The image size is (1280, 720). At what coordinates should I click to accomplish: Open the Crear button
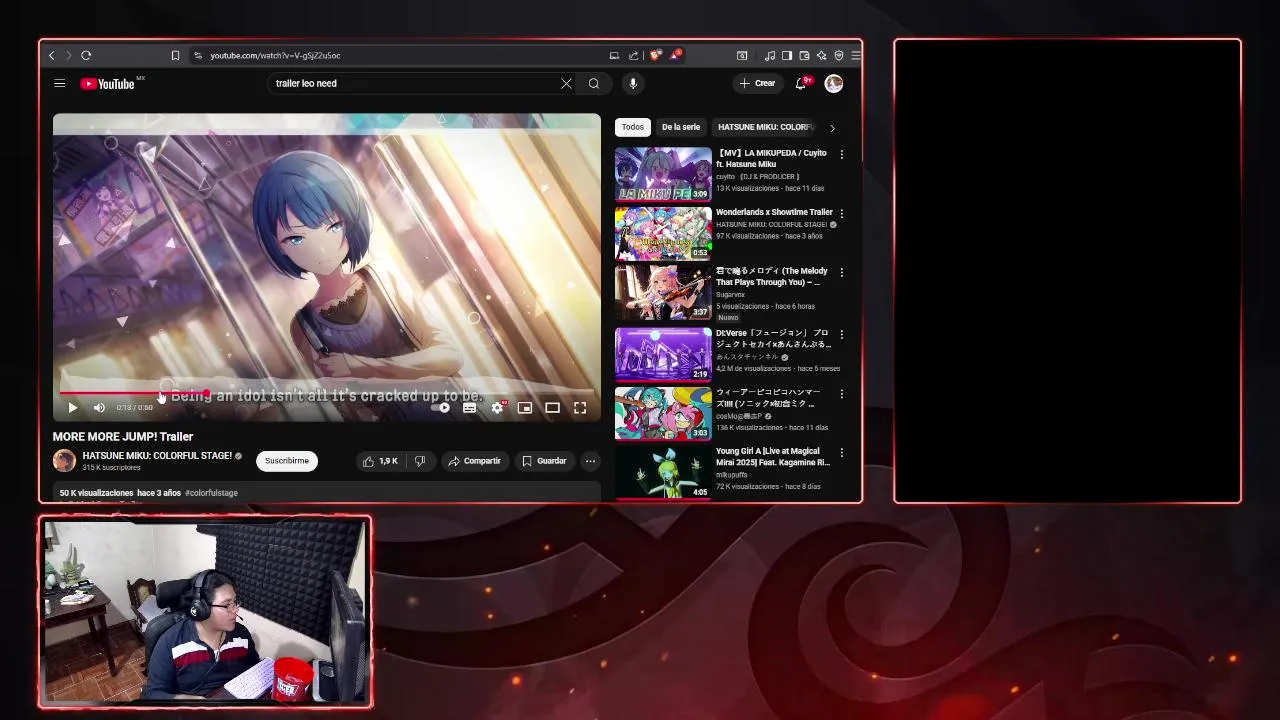pyautogui.click(x=757, y=84)
